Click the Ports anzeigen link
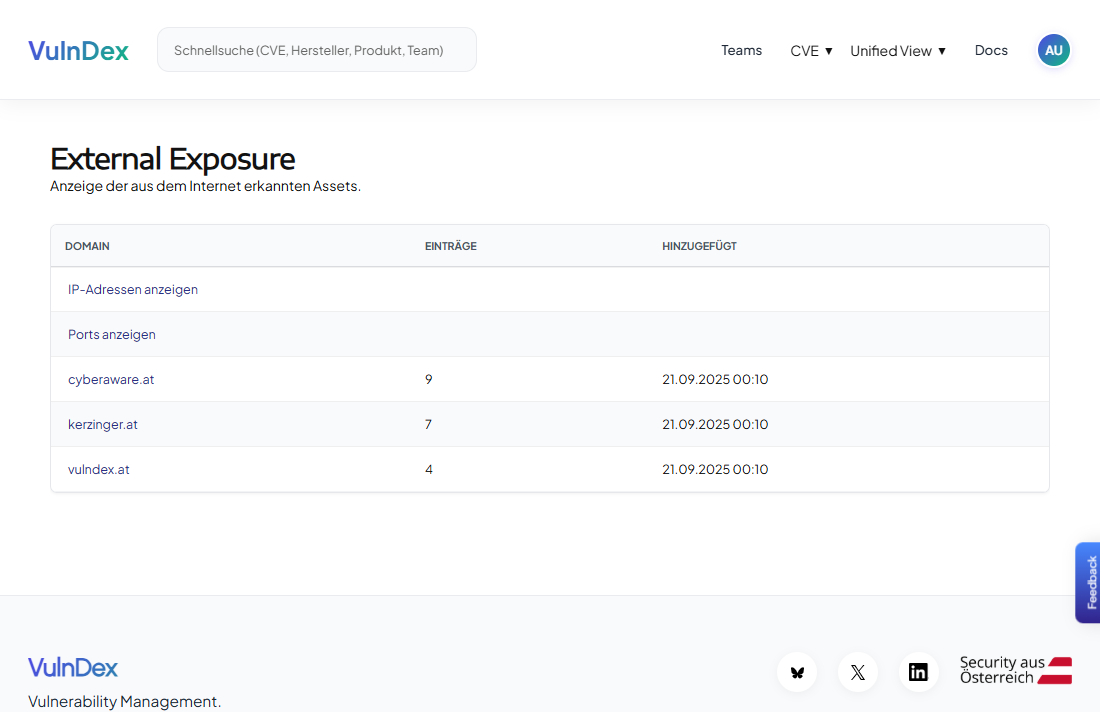1100x712 pixels. click(112, 334)
